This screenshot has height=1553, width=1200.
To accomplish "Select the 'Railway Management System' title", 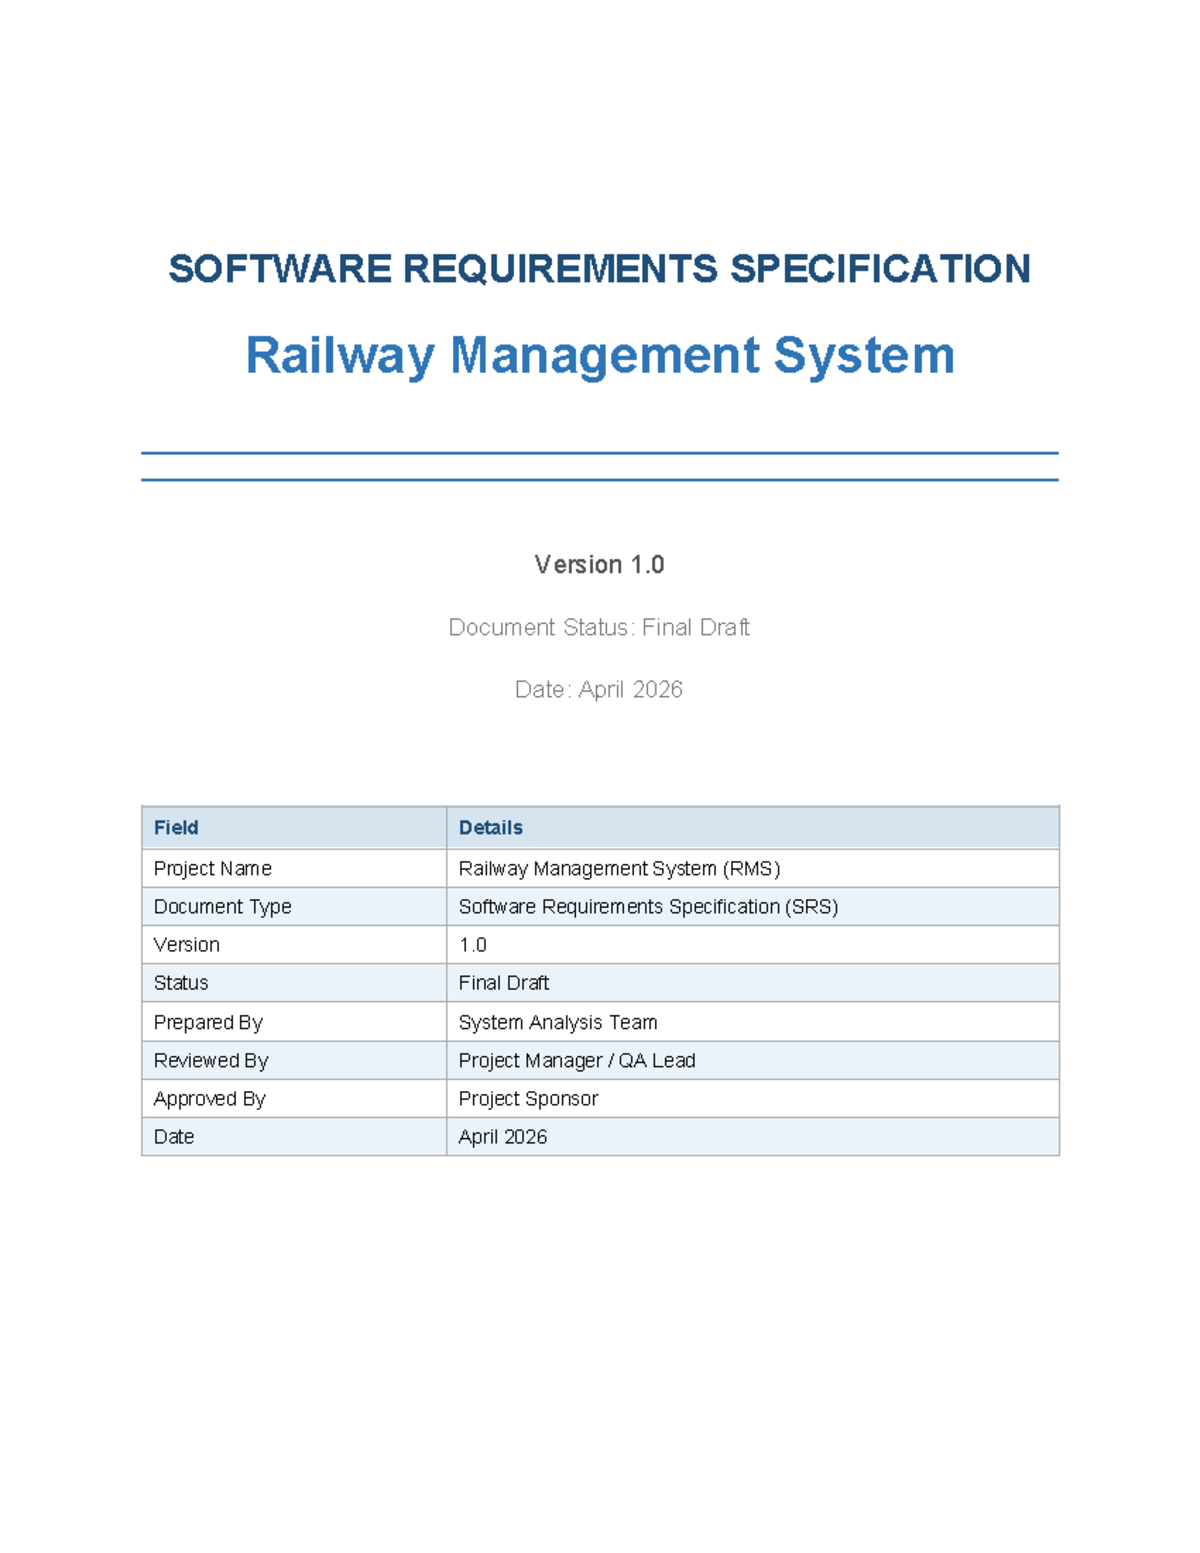I will pos(600,356).
